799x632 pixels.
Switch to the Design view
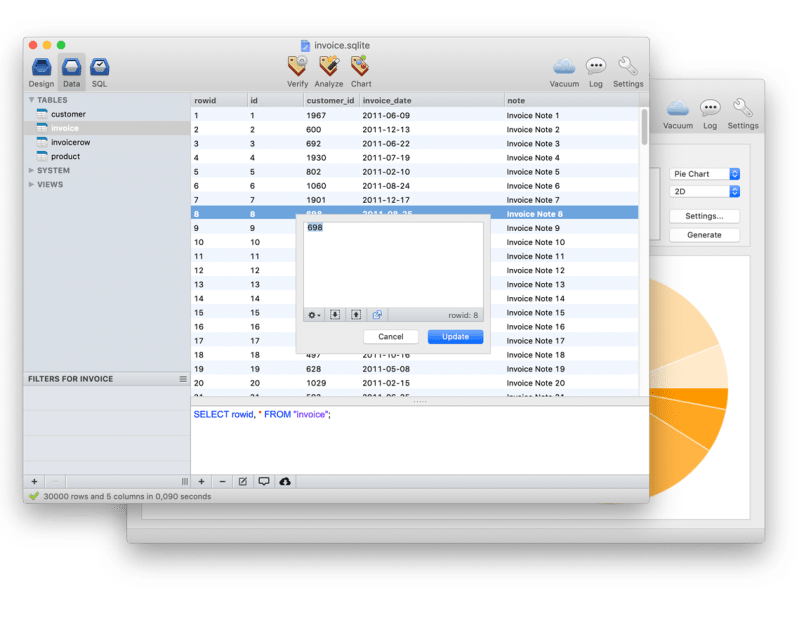[x=41, y=72]
